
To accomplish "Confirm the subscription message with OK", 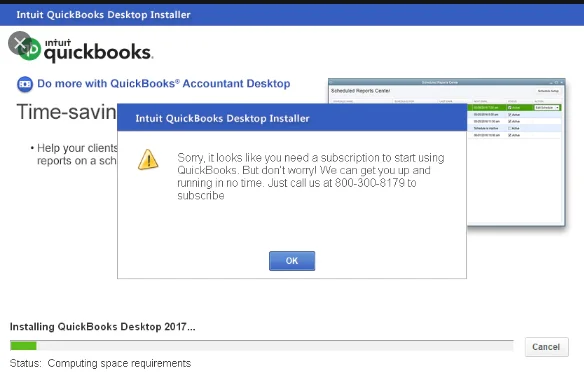I will pos(292,261).
